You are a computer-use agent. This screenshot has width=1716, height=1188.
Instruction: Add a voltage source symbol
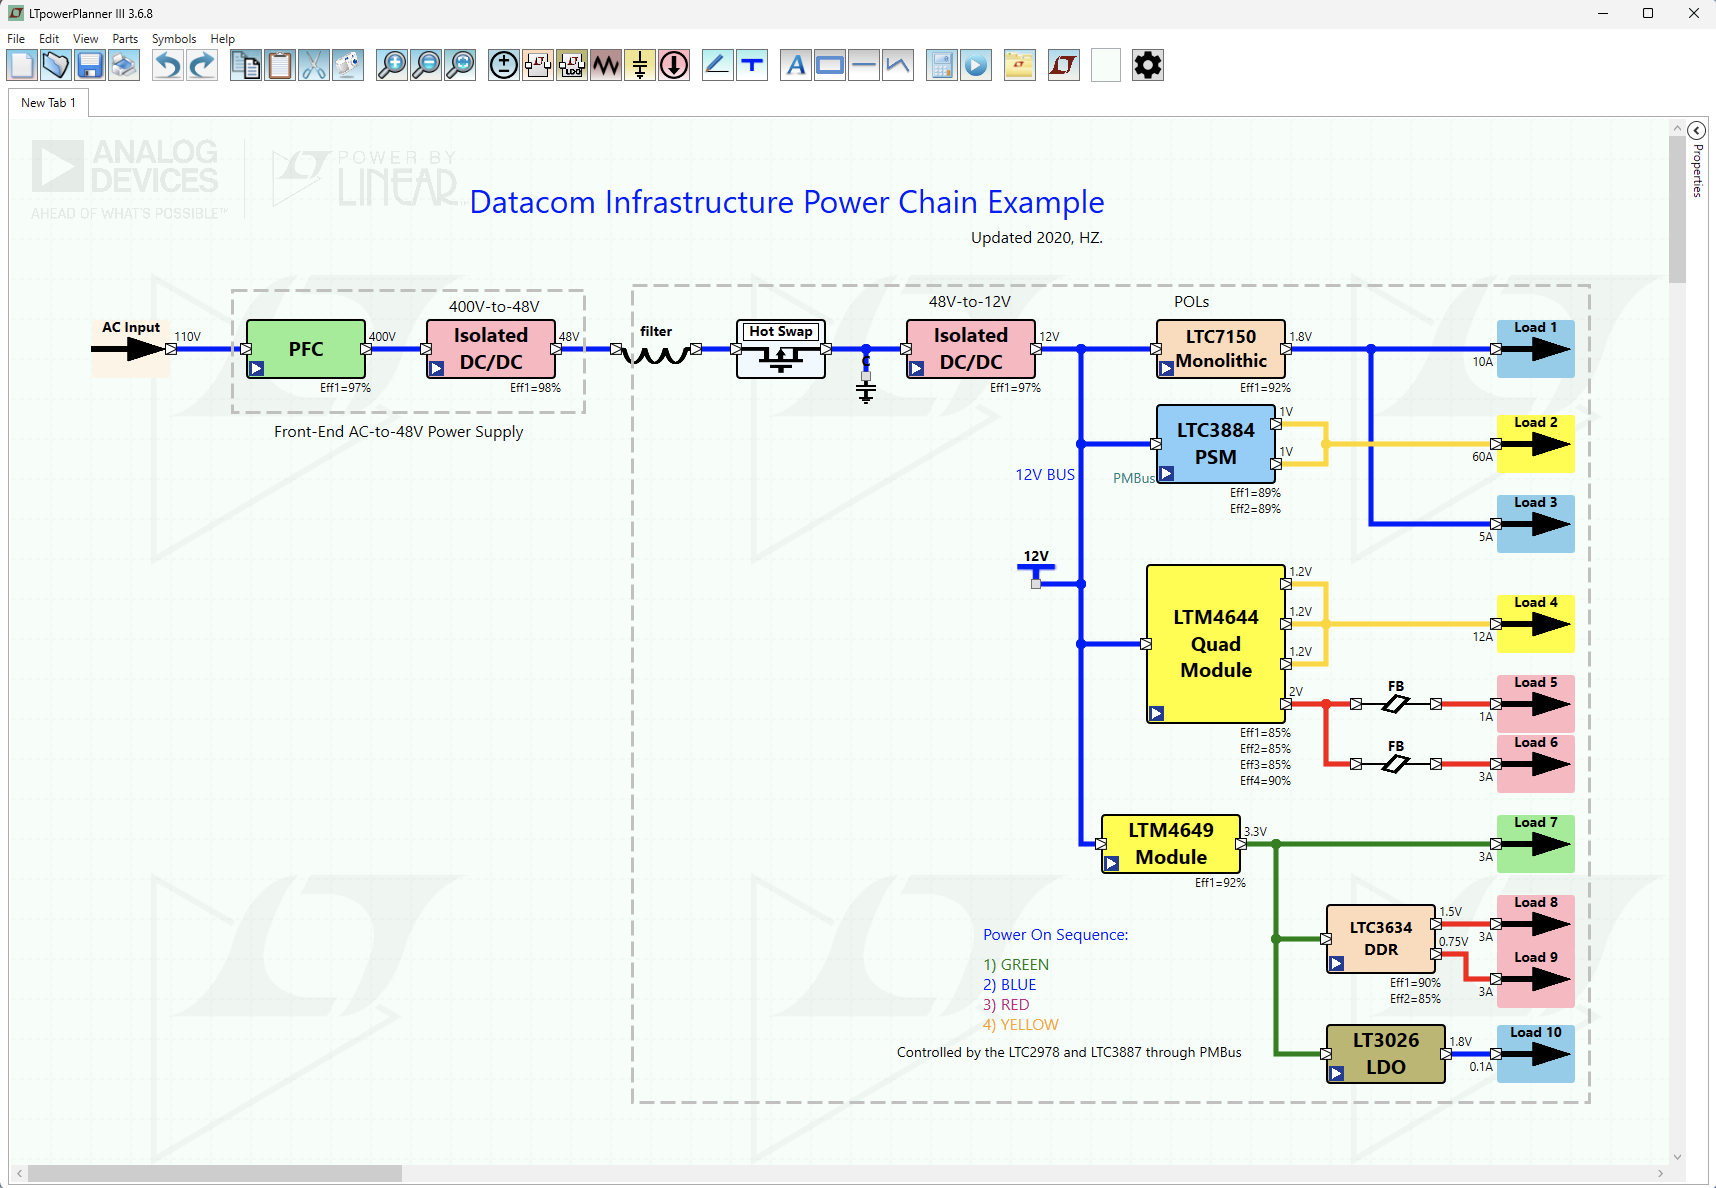pyautogui.click(x=504, y=66)
